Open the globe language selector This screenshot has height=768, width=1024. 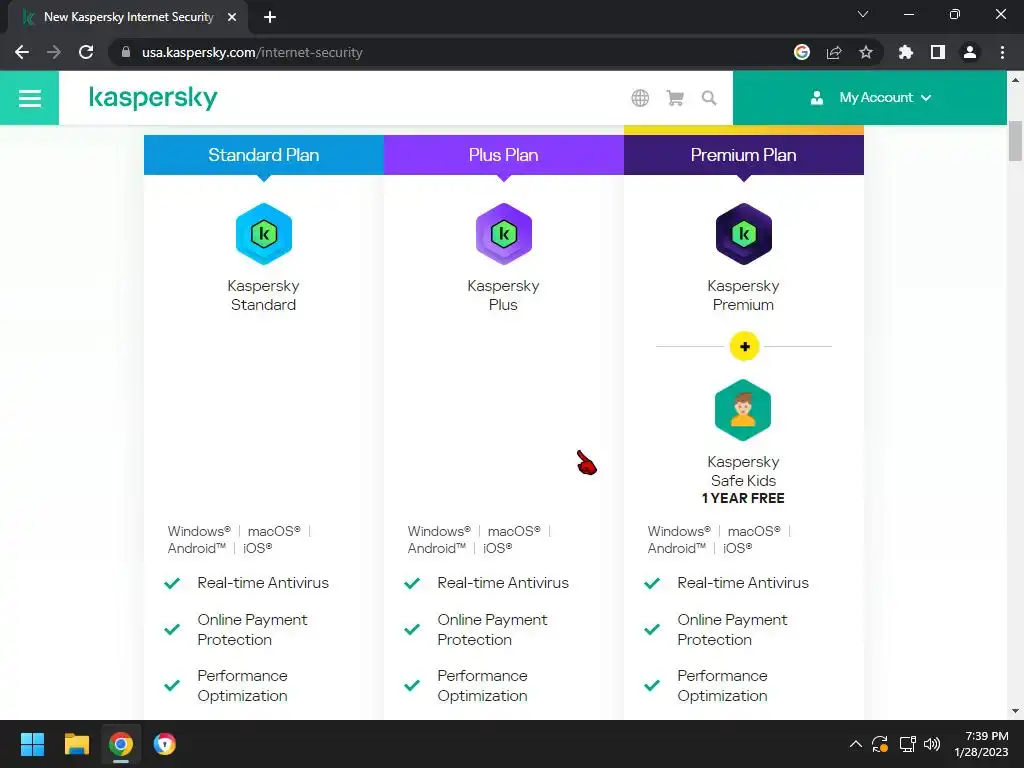(640, 98)
